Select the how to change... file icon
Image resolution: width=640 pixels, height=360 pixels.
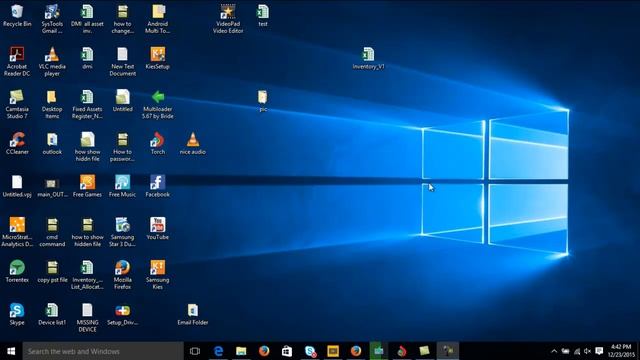pos(122,19)
